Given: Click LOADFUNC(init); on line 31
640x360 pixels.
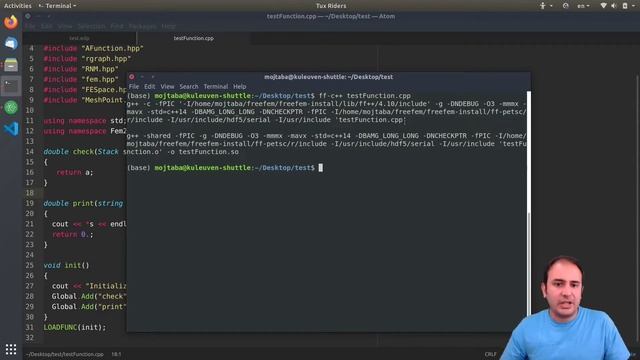Looking at the screenshot, I should tap(75, 327).
